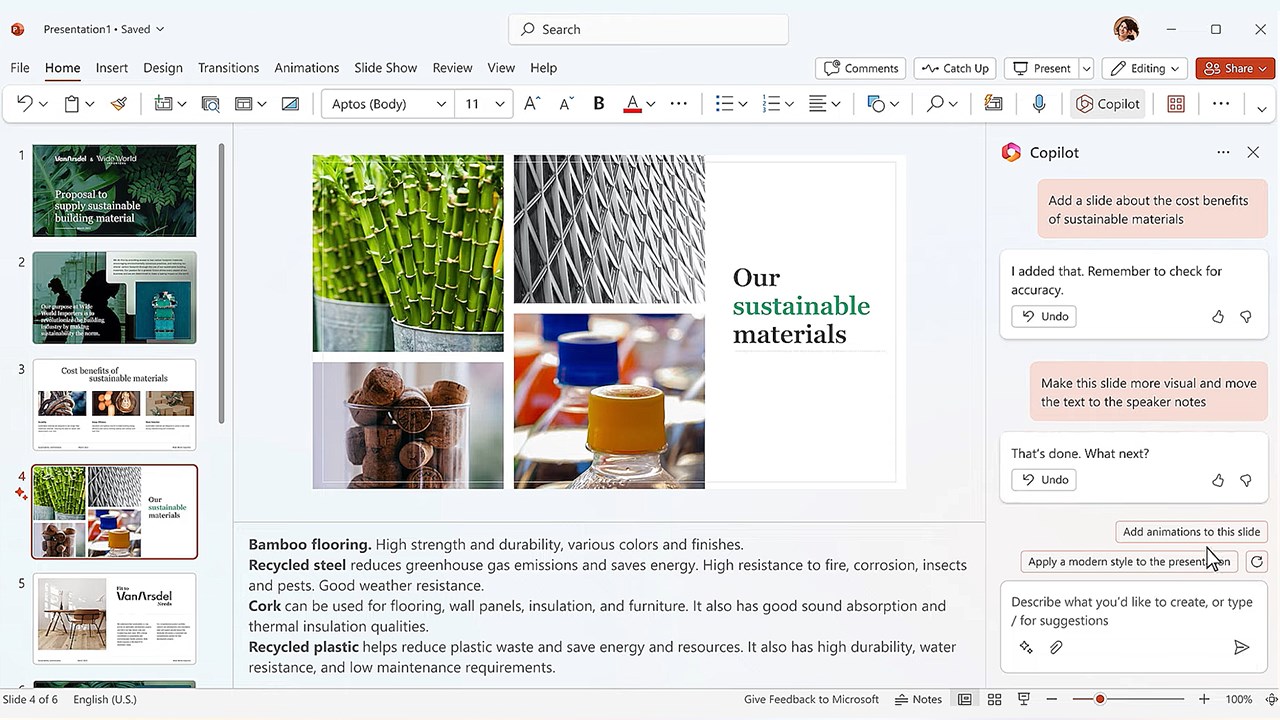This screenshot has height=720, width=1280.
Task: Expand the ribbon display options chevron
Action: tap(1262, 108)
